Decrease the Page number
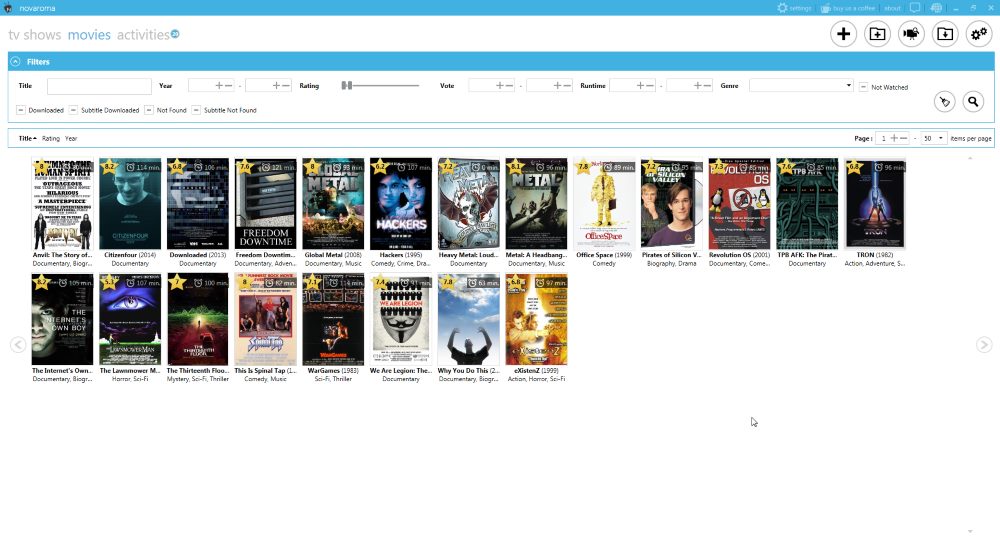Viewport: 1000px width, 540px height. click(x=903, y=138)
